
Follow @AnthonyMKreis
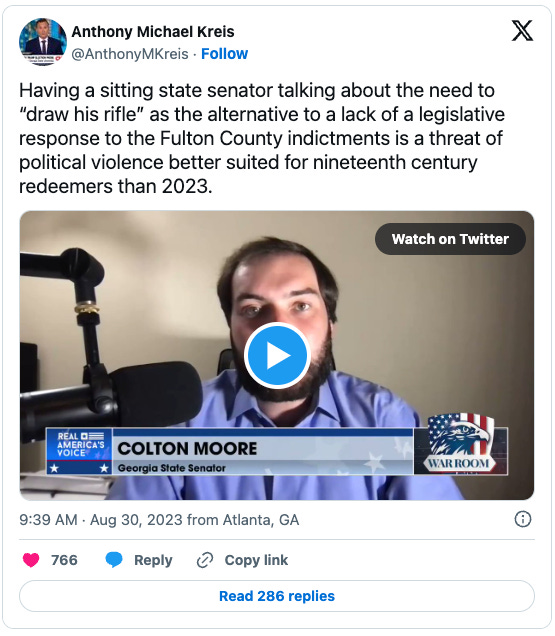224,54
